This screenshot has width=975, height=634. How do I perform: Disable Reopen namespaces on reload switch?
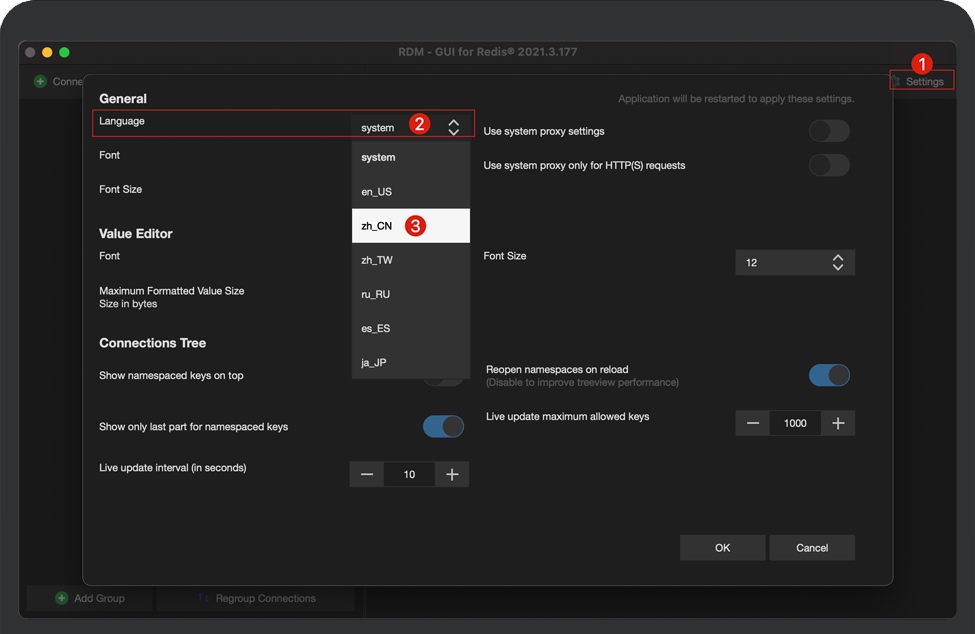pos(829,375)
